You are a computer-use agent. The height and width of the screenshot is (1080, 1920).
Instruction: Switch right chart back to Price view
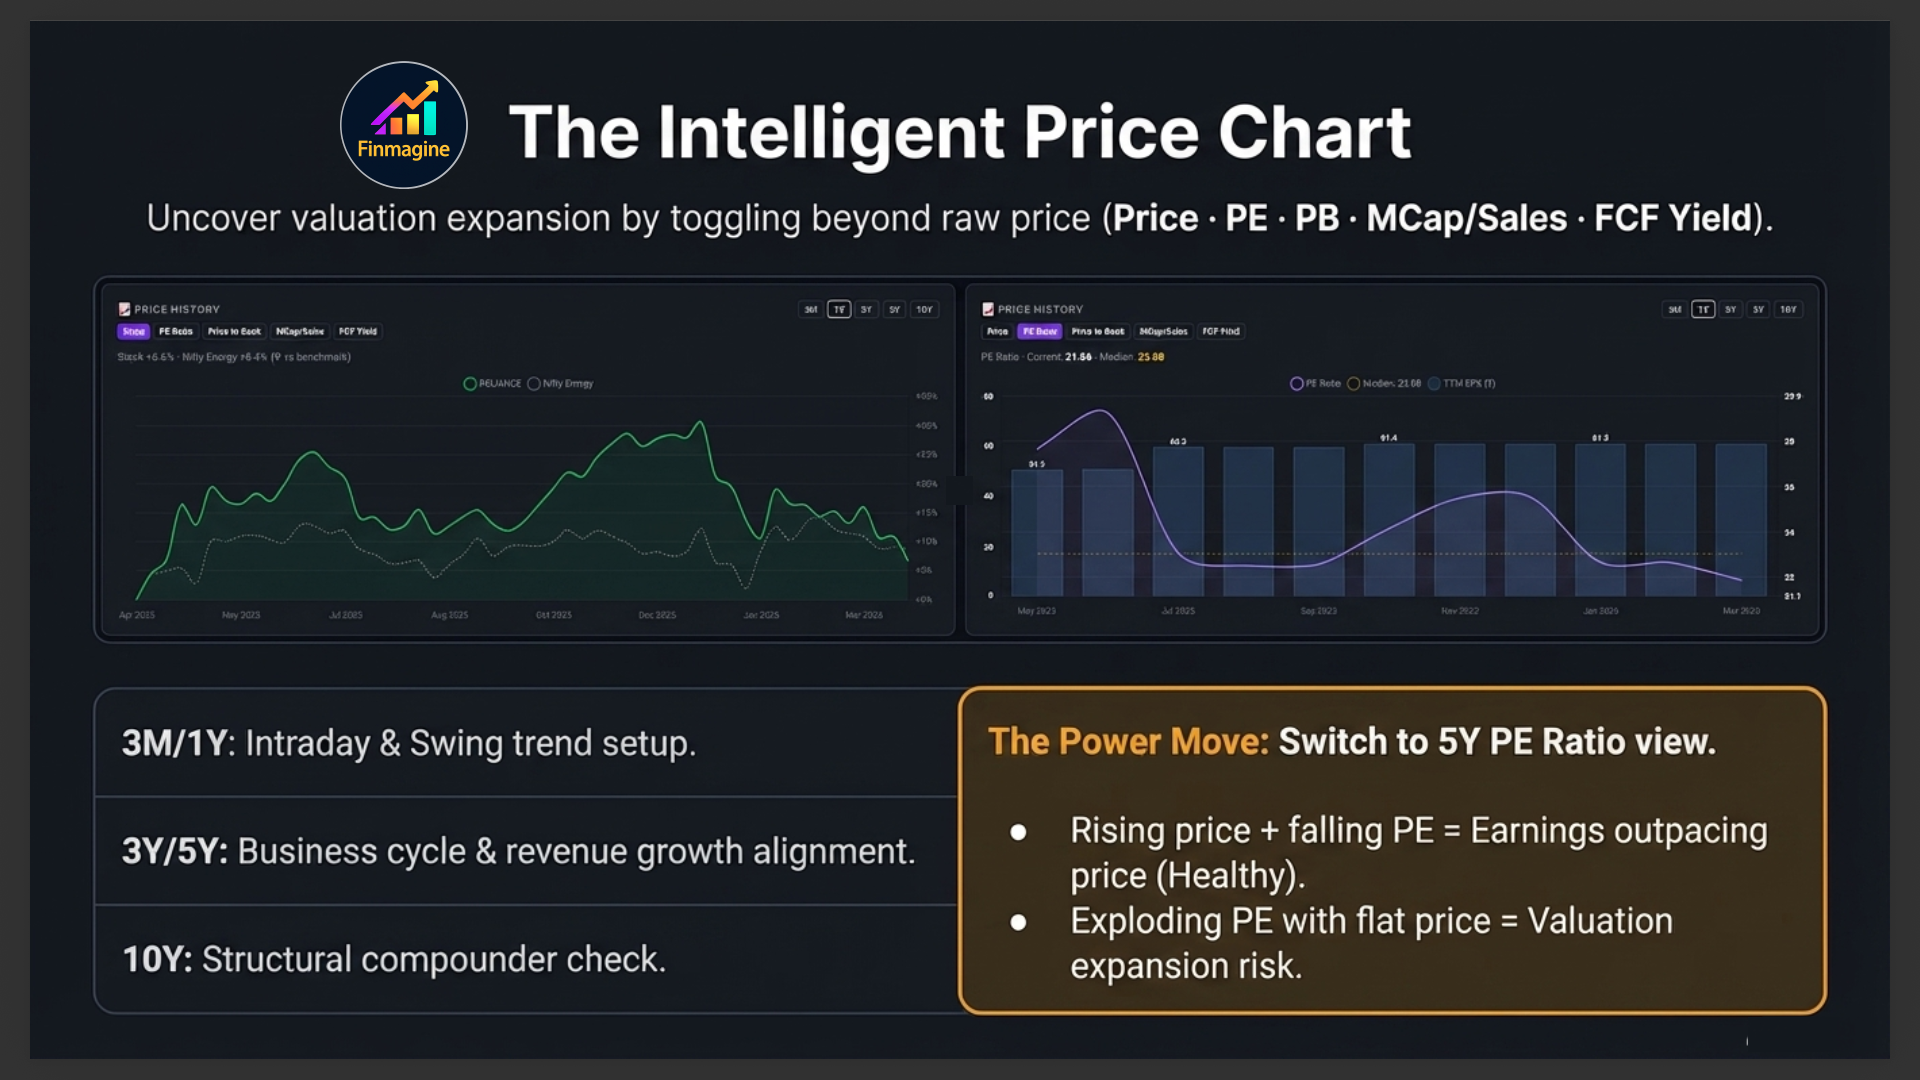[x=997, y=331]
